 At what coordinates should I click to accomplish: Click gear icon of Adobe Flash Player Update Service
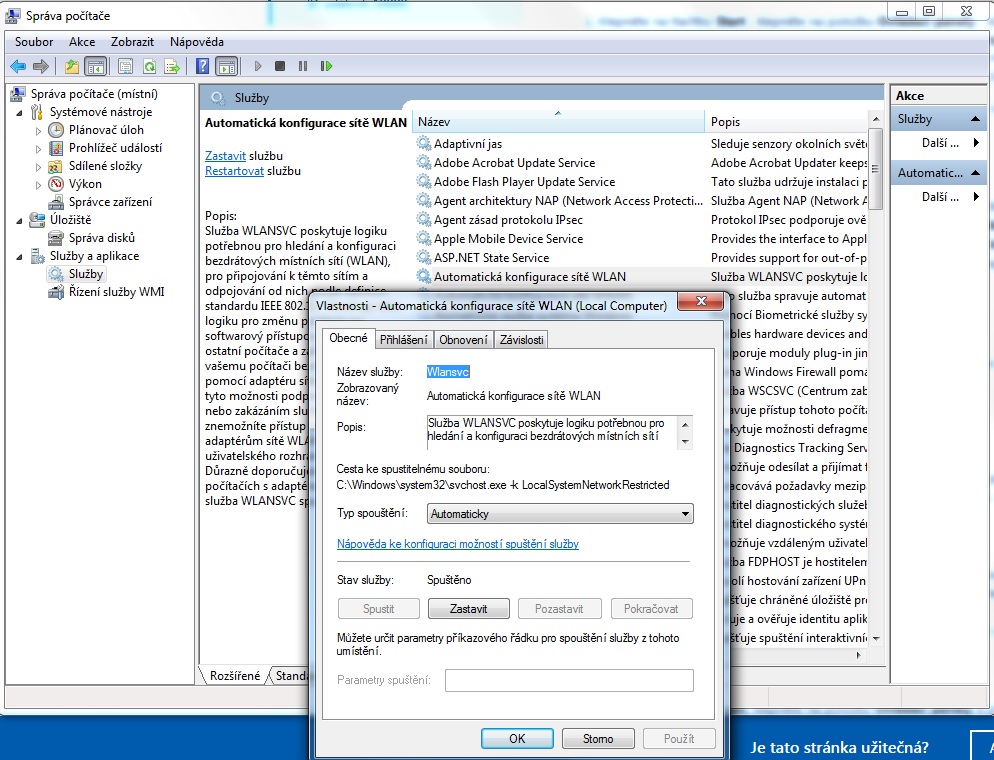[x=423, y=181]
